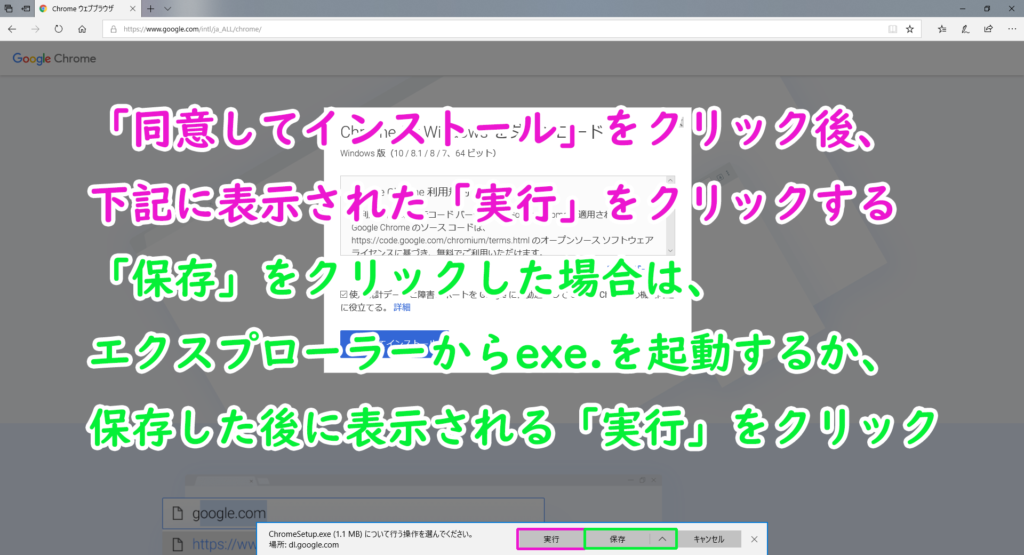Click the terms of service scrollbar
The height and width of the screenshot is (555, 1024).
670,215
